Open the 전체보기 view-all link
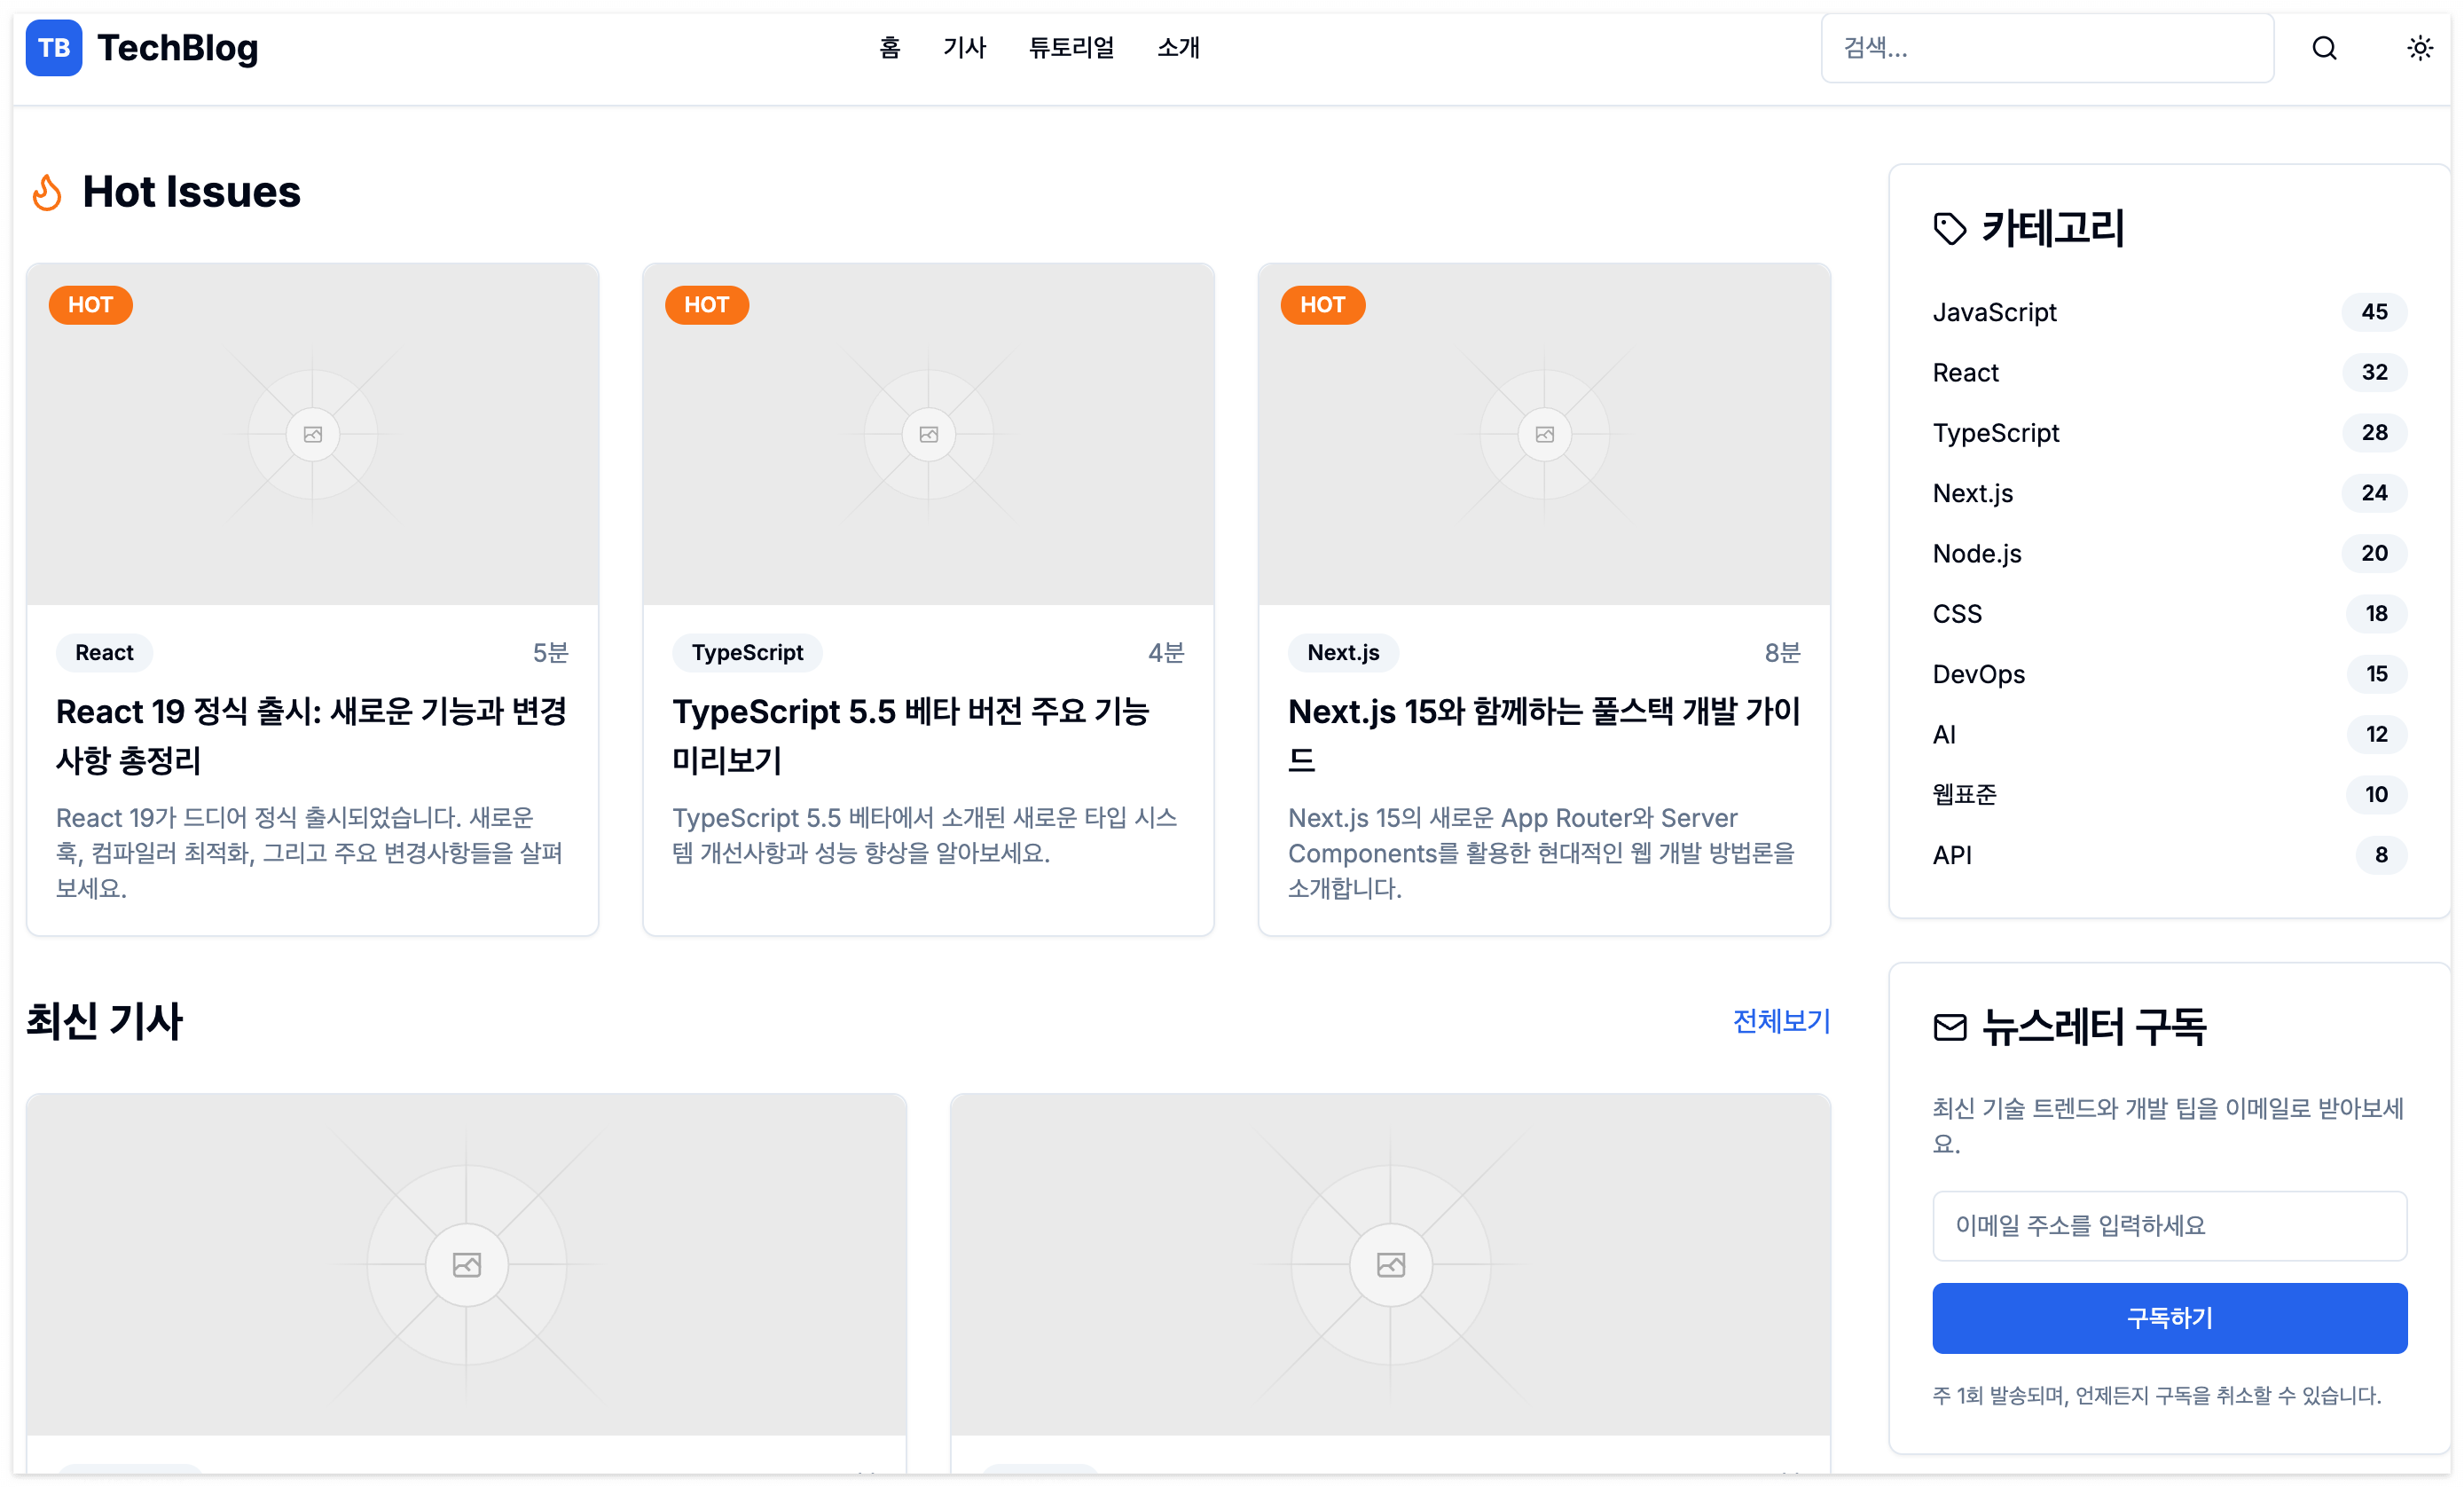Viewport: 2464px width, 1487px height. point(1780,1021)
